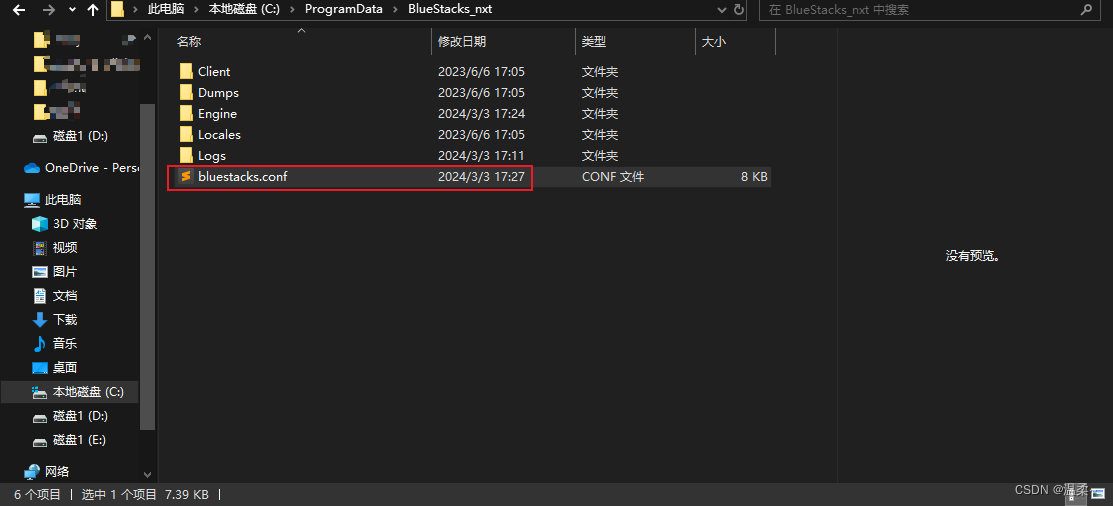Expand the chevron before 此电脑 breadcrumb
Screen dimensions: 1113x506
pyautogui.click(x=135, y=10)
